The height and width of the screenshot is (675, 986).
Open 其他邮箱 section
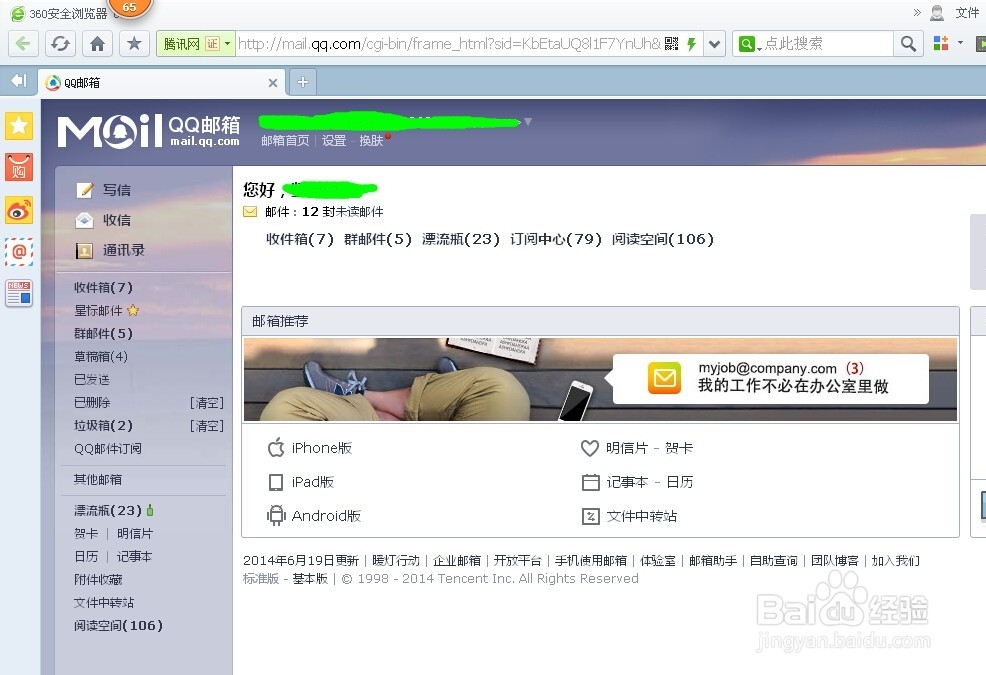pyautogui.click(x=98, y=479)
